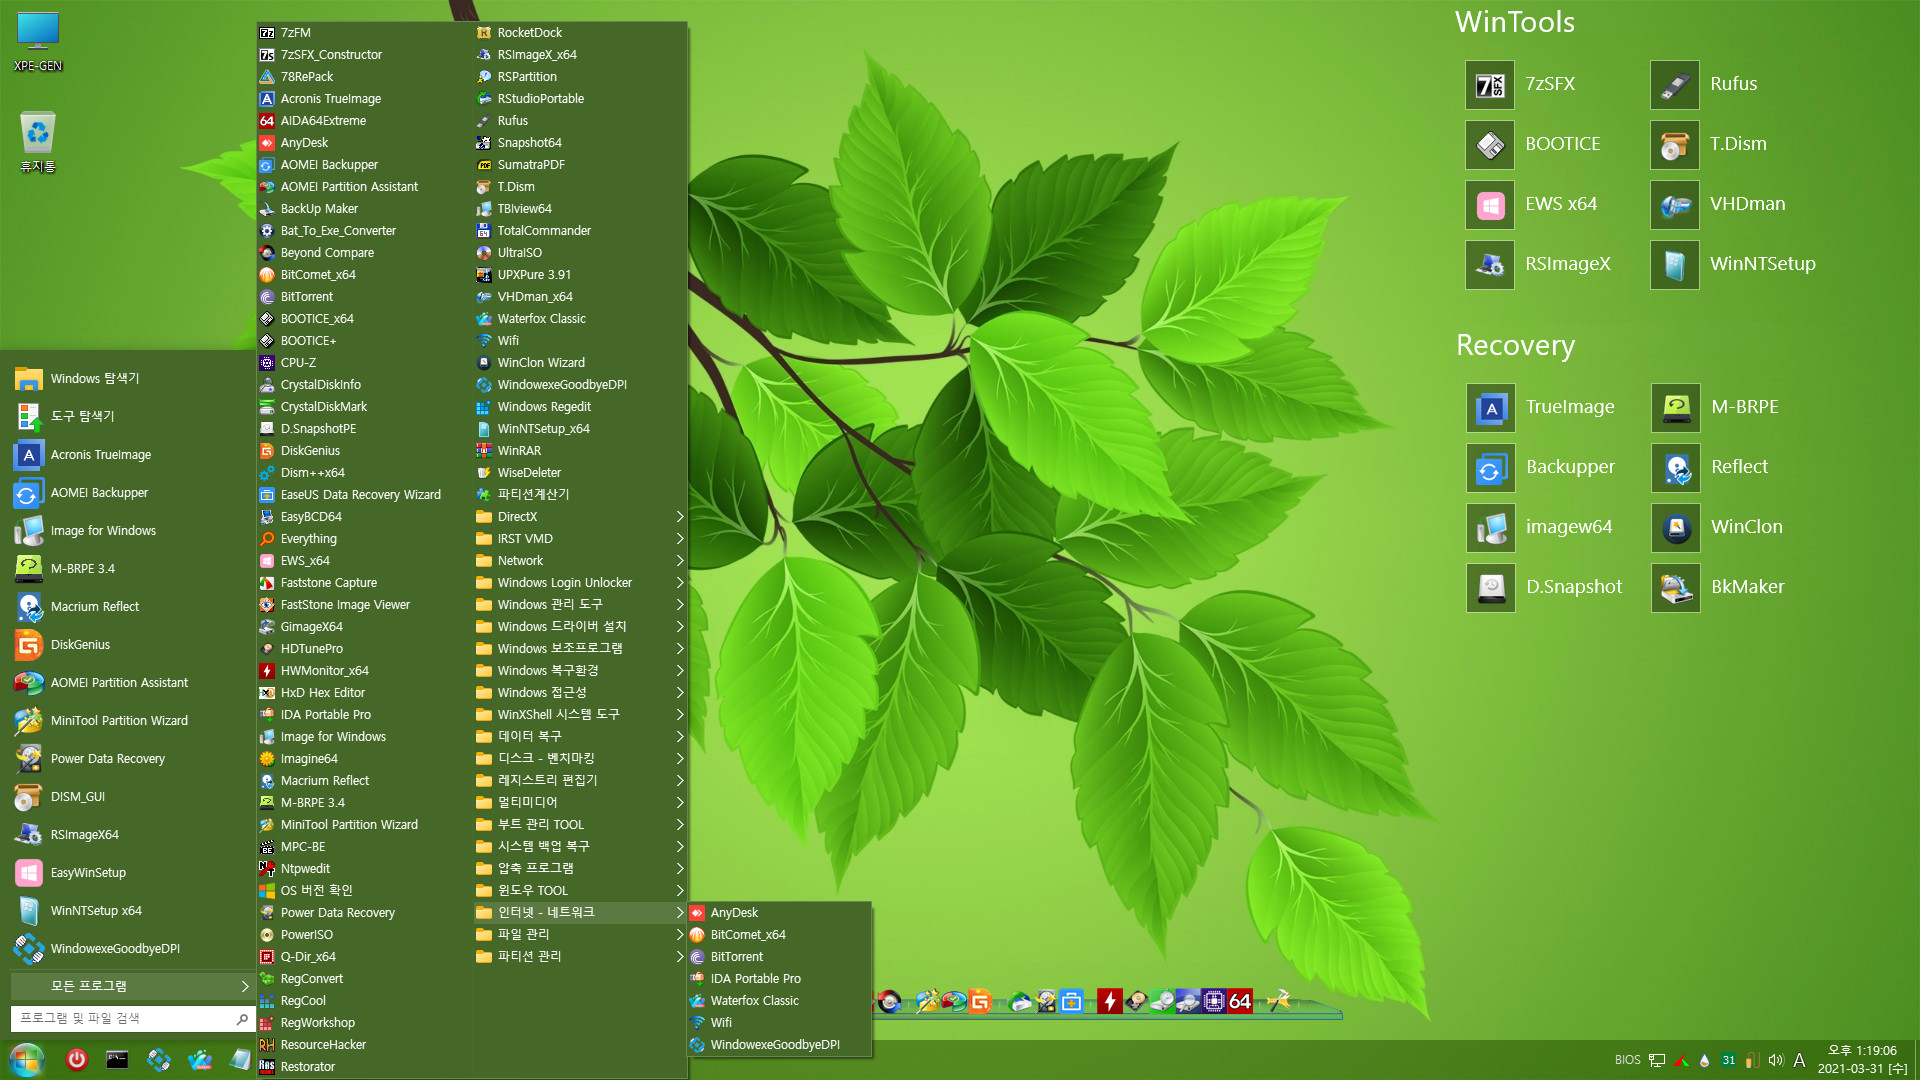The height and width of the screenshot is (1080, 1920).
Task: Choose ResourceHacker from the programs list
Action: click(364, 1045)
